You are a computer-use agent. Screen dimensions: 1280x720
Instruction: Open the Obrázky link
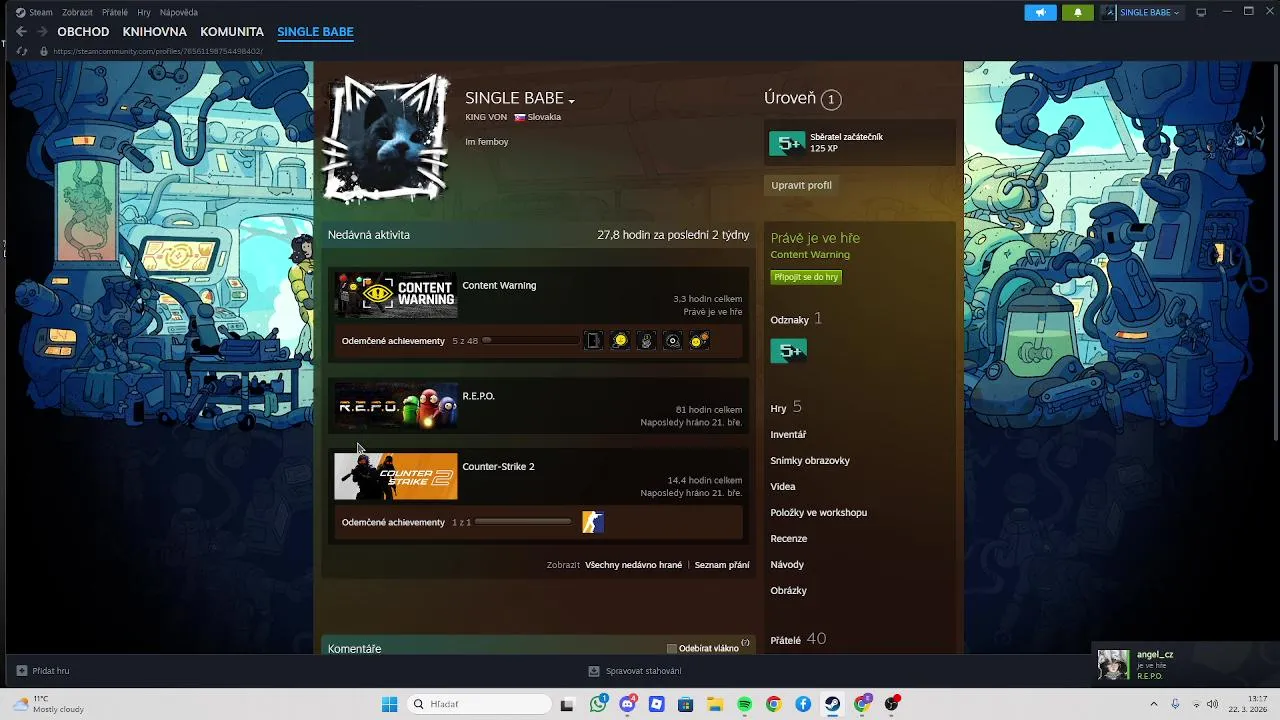(788, 591)
